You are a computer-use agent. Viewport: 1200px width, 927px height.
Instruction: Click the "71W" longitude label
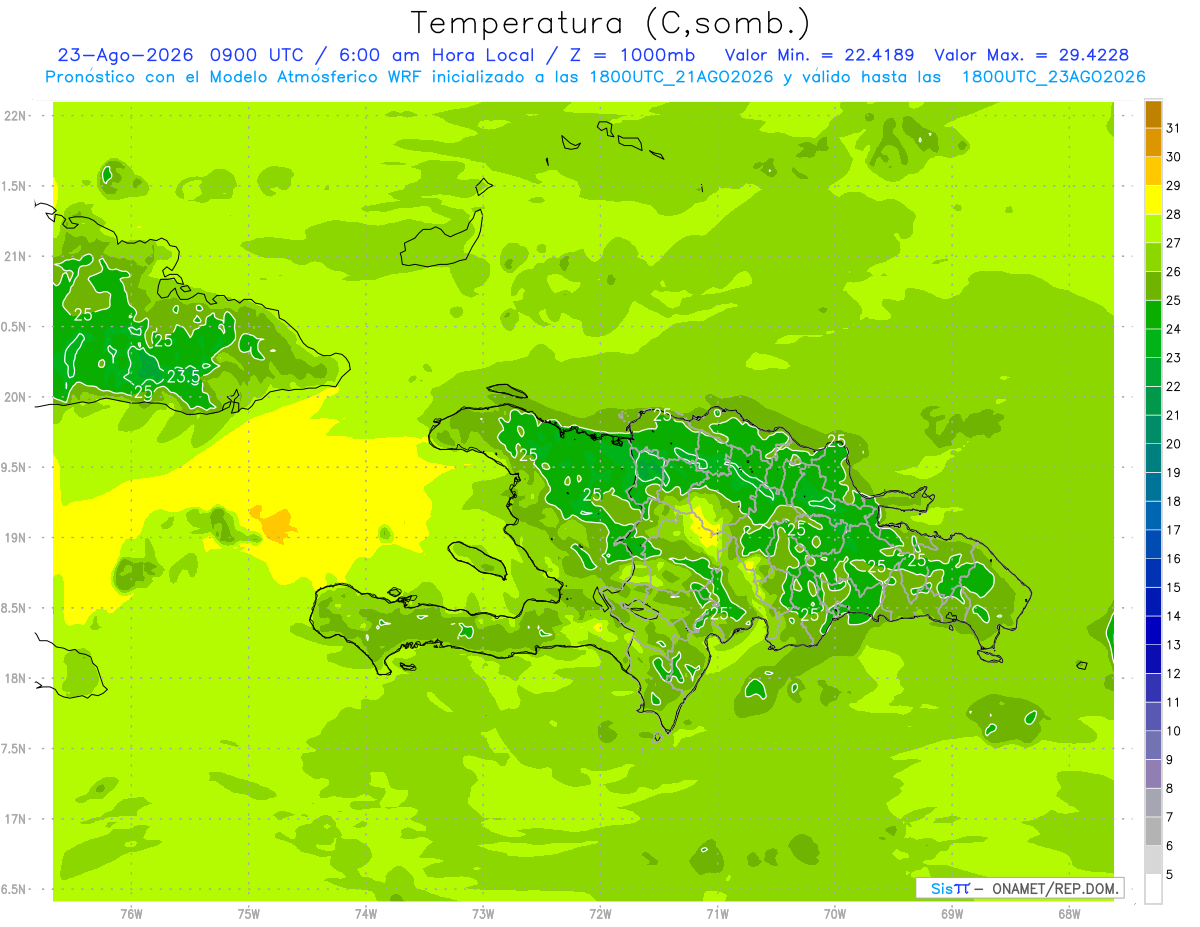(717, 913)
